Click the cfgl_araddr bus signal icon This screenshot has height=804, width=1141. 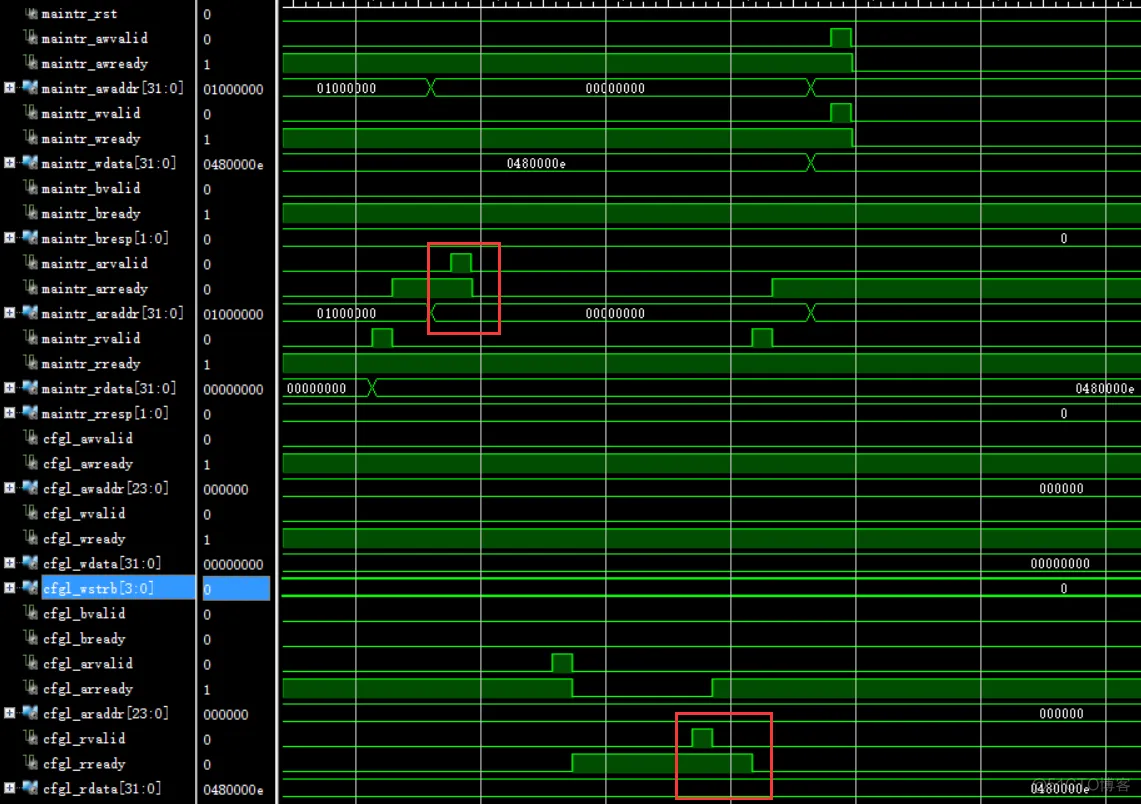(x=30, y=713)
